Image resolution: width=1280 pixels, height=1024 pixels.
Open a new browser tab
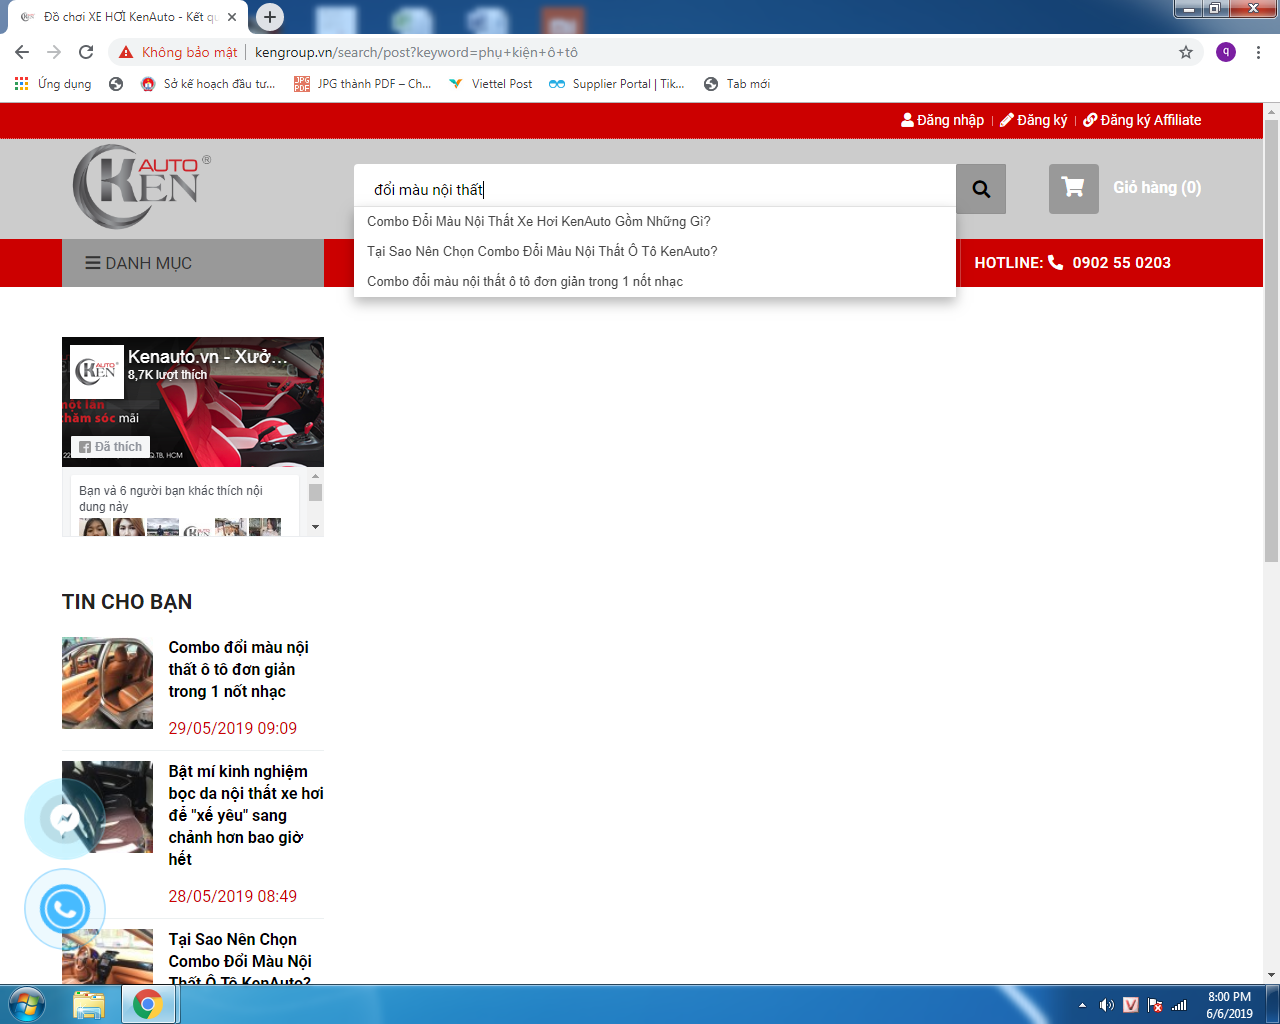pyautogui.click(x=269, y=17)
